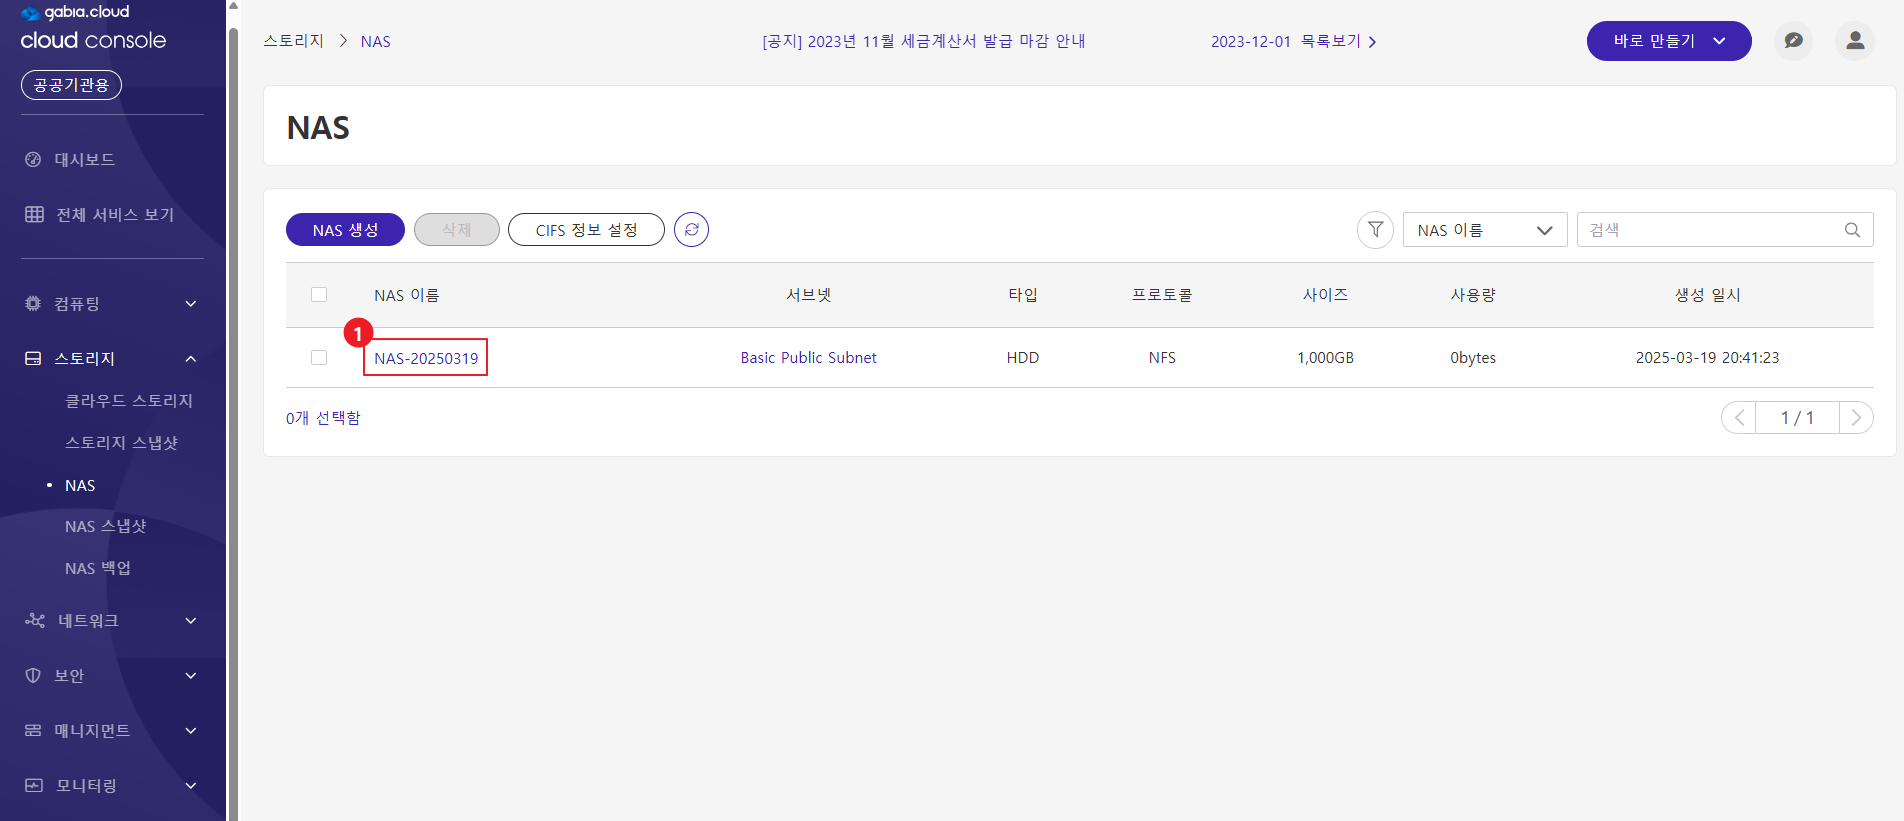This screenshot has width=1904, height=821.
Task: Expand the 컴퓨팅 sidebar menu
Action: [x=191, y=304]
